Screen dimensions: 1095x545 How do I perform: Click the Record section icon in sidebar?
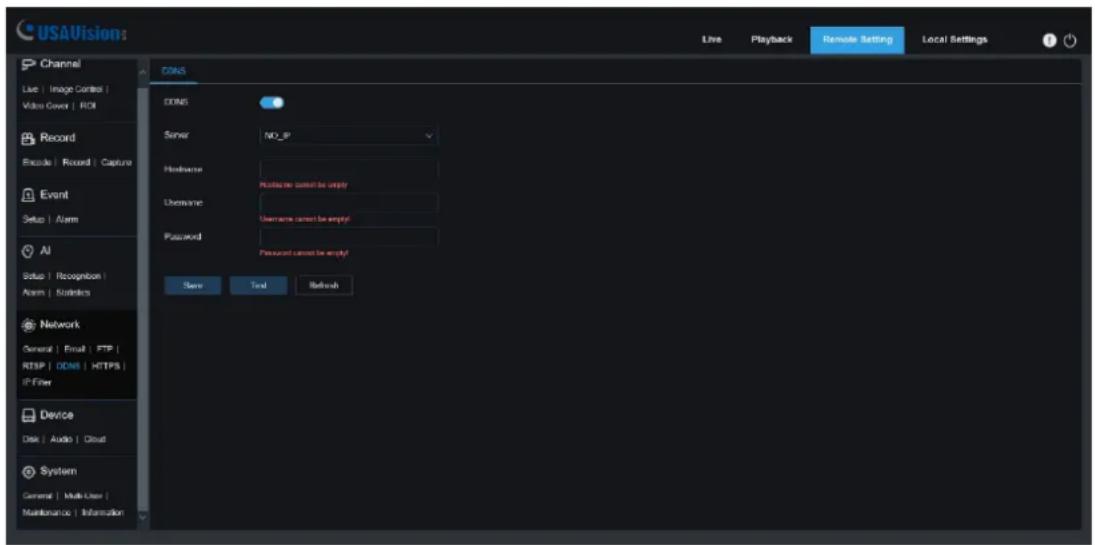click(27, 138)
